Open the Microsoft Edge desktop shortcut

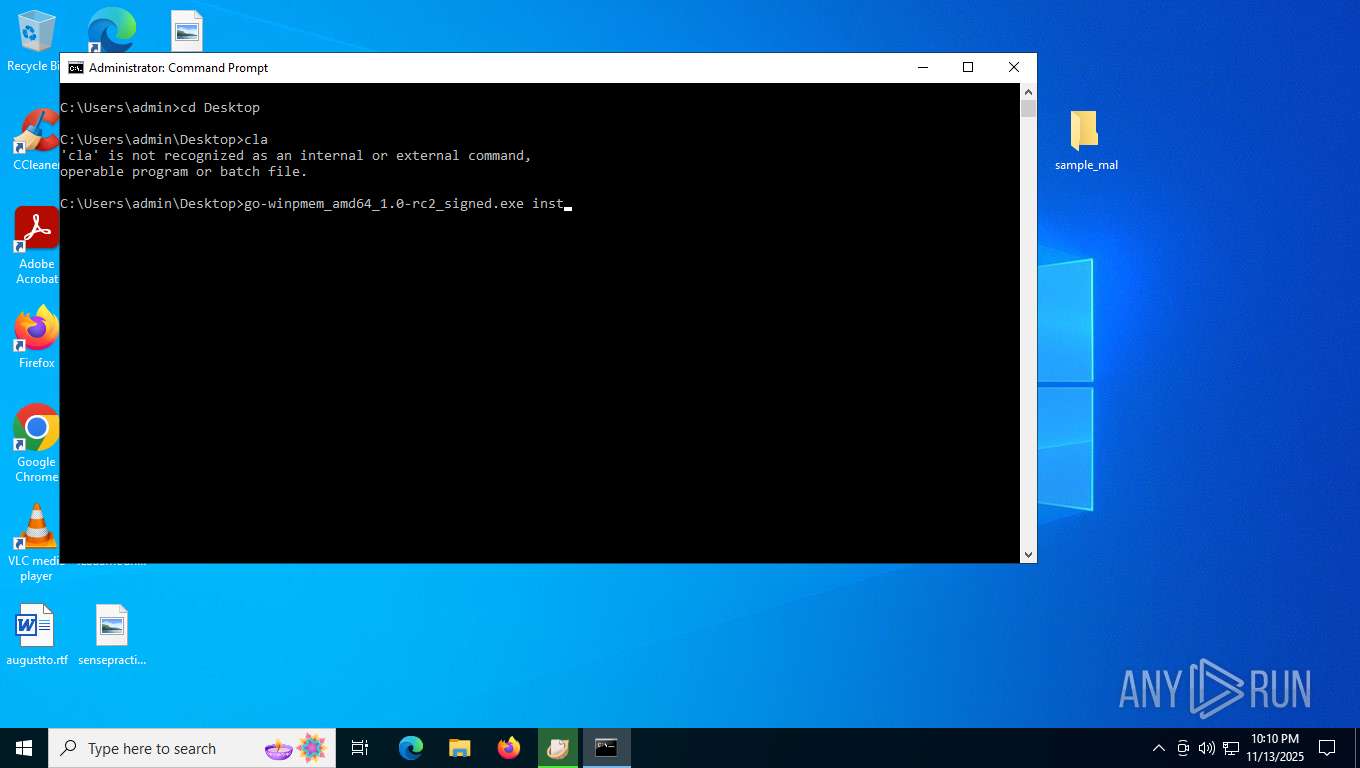pyautogui.click(x=111, y=30)
